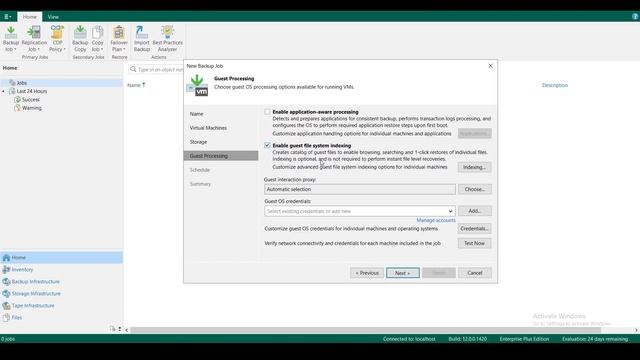Click the Description column header
This screenshot has width=640, height=360.
coord(555,85)
